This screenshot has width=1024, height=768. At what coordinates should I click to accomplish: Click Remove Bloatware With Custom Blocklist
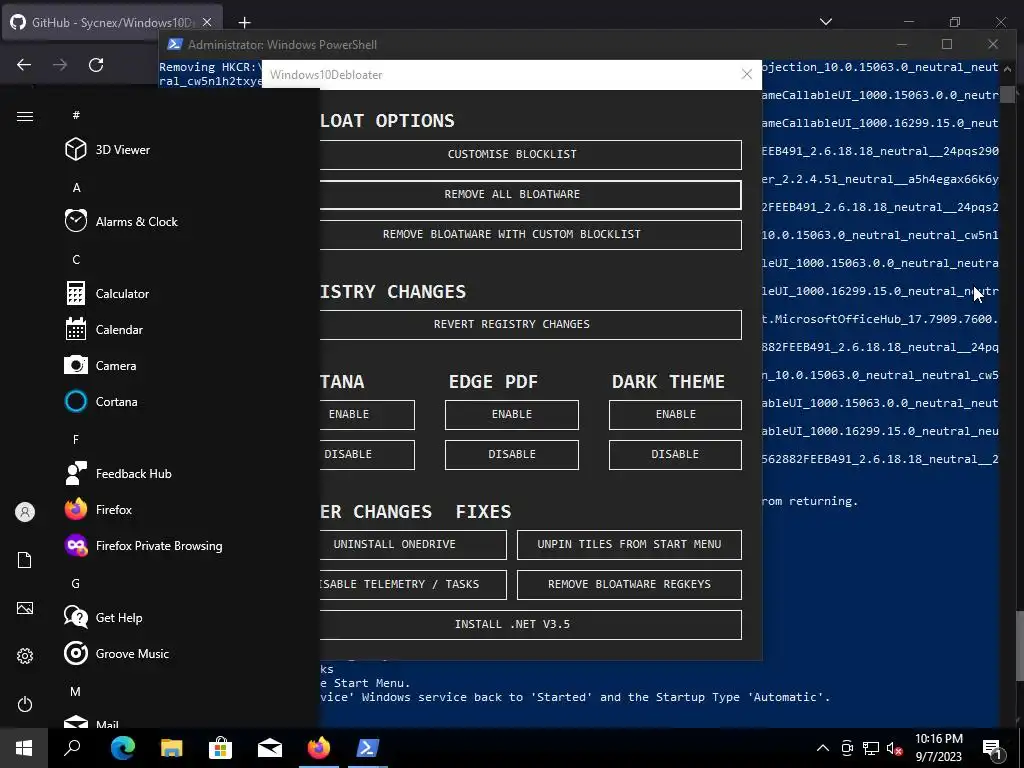[530, 234]
